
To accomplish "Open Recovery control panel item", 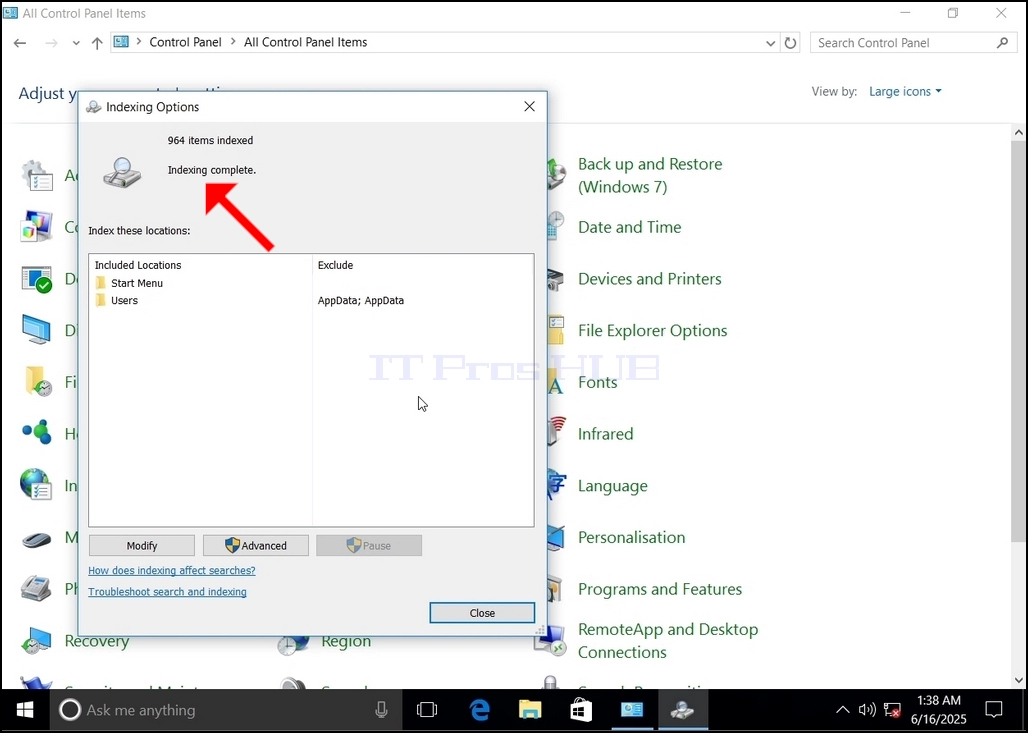I will coord(96,641).
